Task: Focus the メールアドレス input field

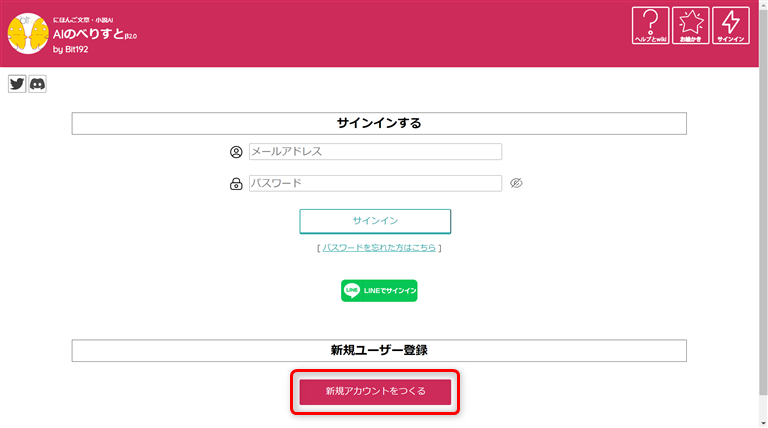Action: click(x=375, y=152)
